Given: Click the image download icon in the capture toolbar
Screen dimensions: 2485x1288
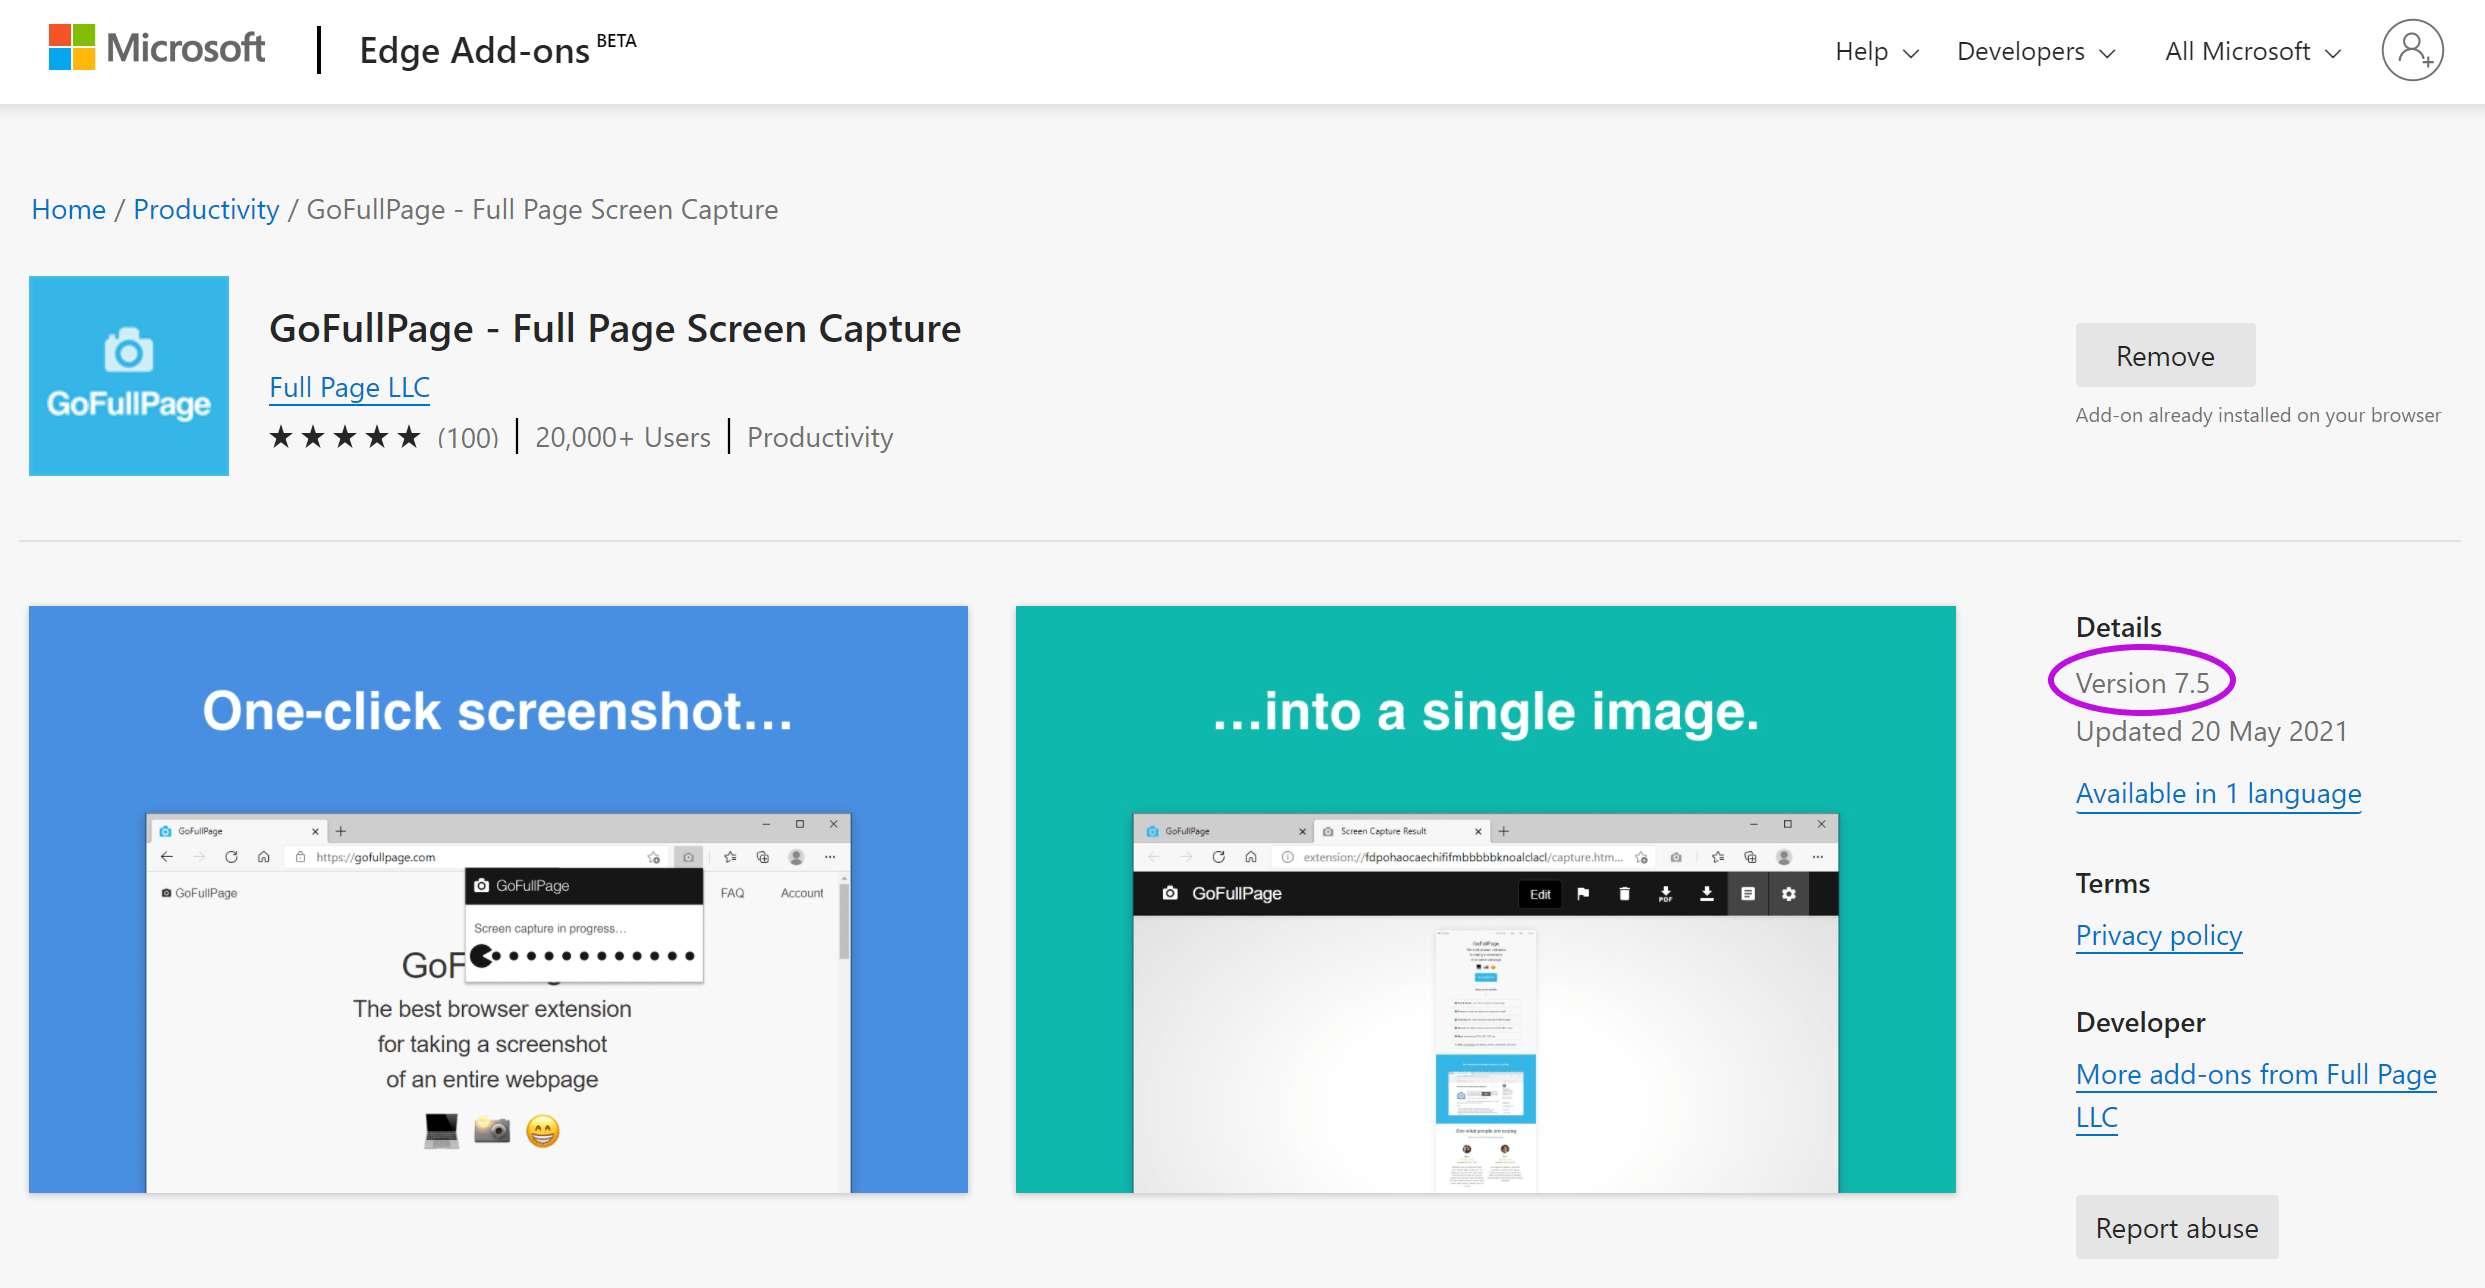Looking at the screenshot, I should pyautogui.click(x=1707, y=894).
